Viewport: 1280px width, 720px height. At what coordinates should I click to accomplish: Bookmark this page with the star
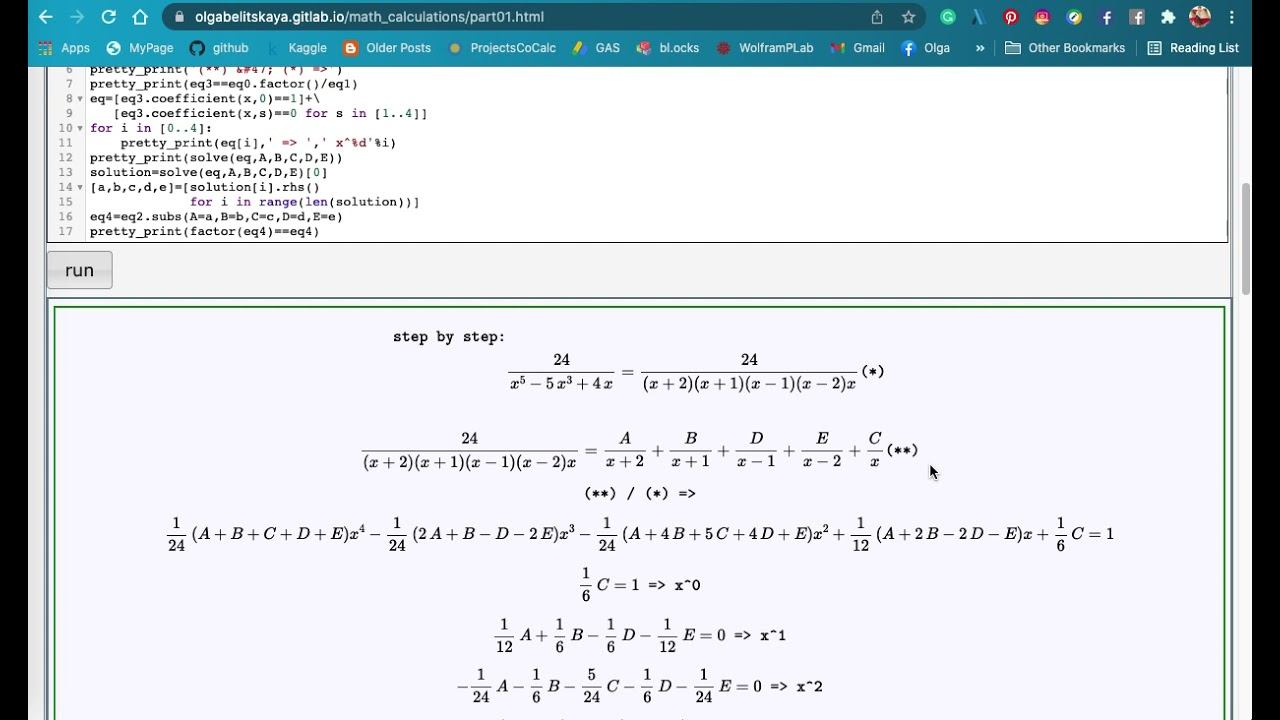[908, 17]
